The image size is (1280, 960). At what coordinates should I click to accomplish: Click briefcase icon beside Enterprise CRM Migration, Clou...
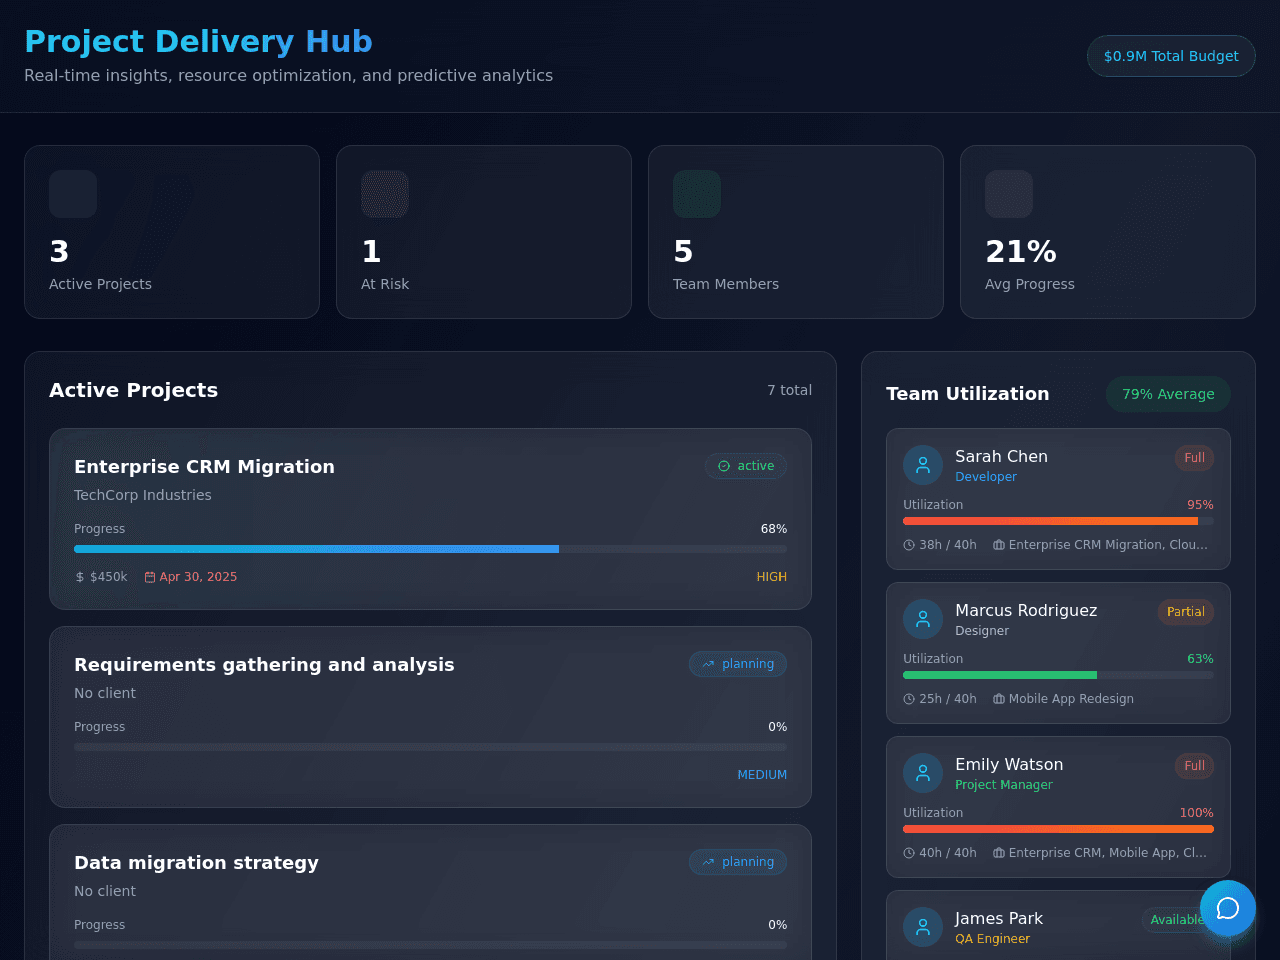tap(999, 545)
